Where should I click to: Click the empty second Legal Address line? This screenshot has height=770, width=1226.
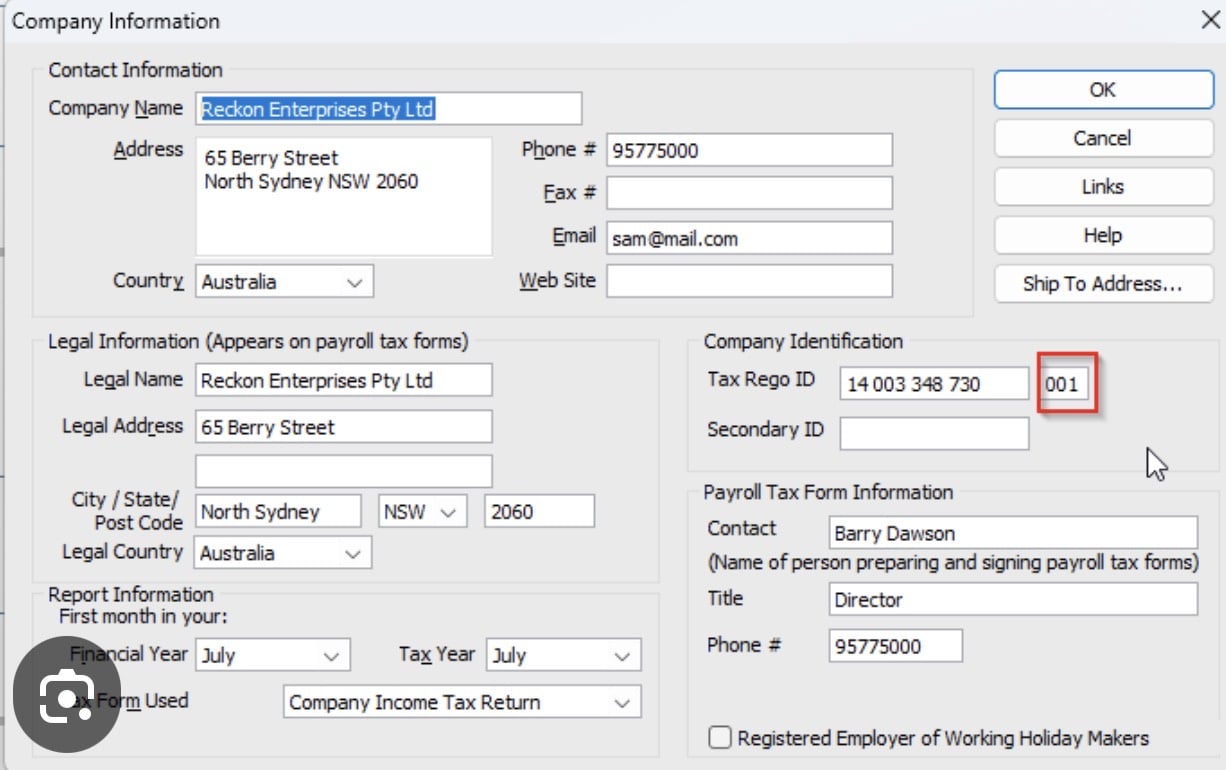click(x=344, y=470)
